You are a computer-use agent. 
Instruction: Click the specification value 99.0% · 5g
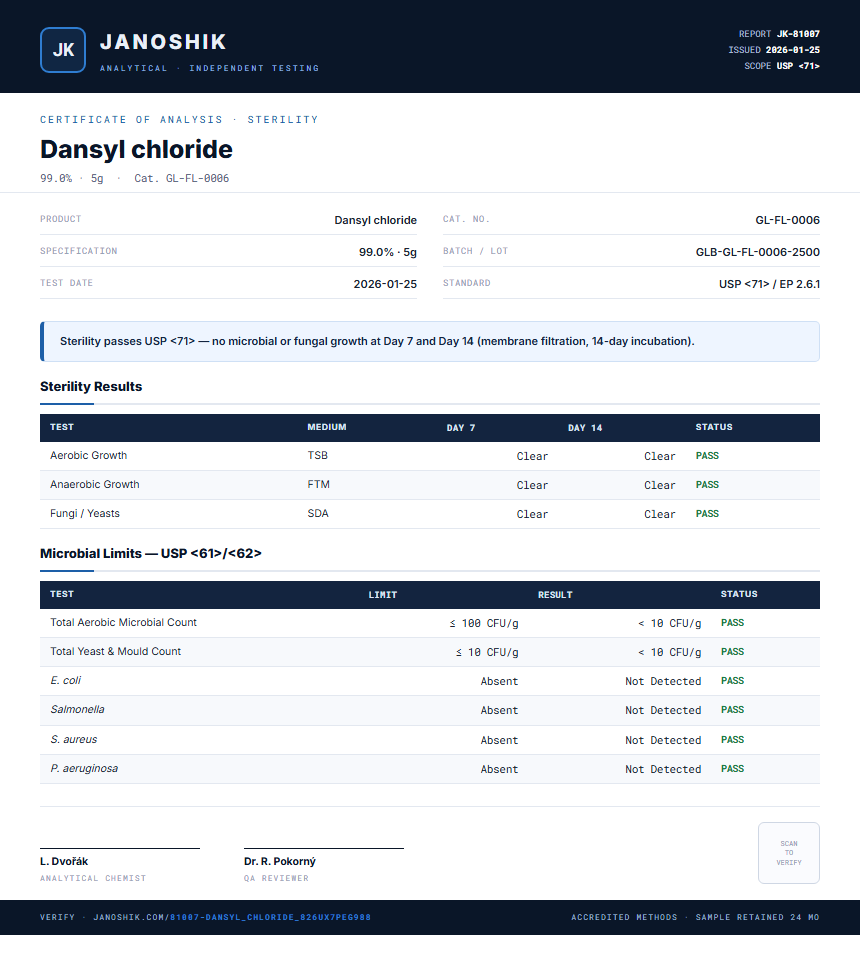click(x=388, y=252)
